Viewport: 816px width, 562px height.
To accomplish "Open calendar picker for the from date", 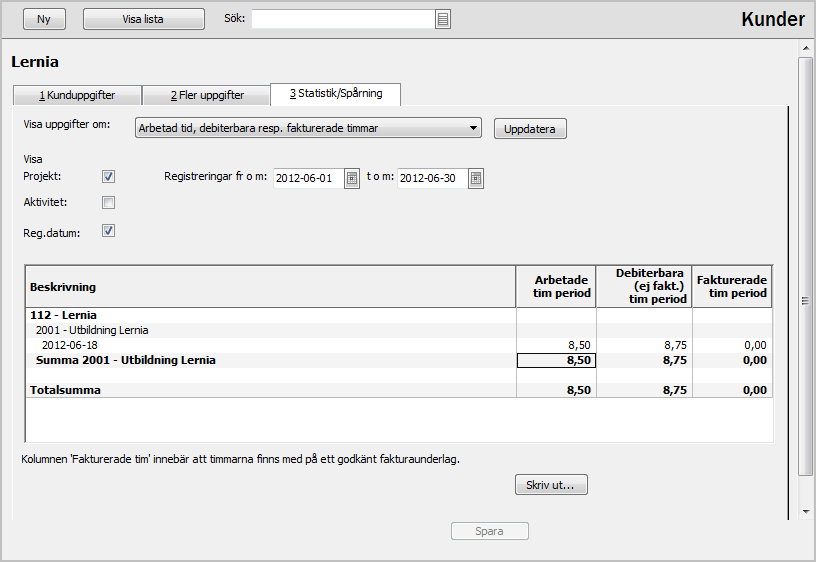I will pyautogui.click(x=352, y=178).
